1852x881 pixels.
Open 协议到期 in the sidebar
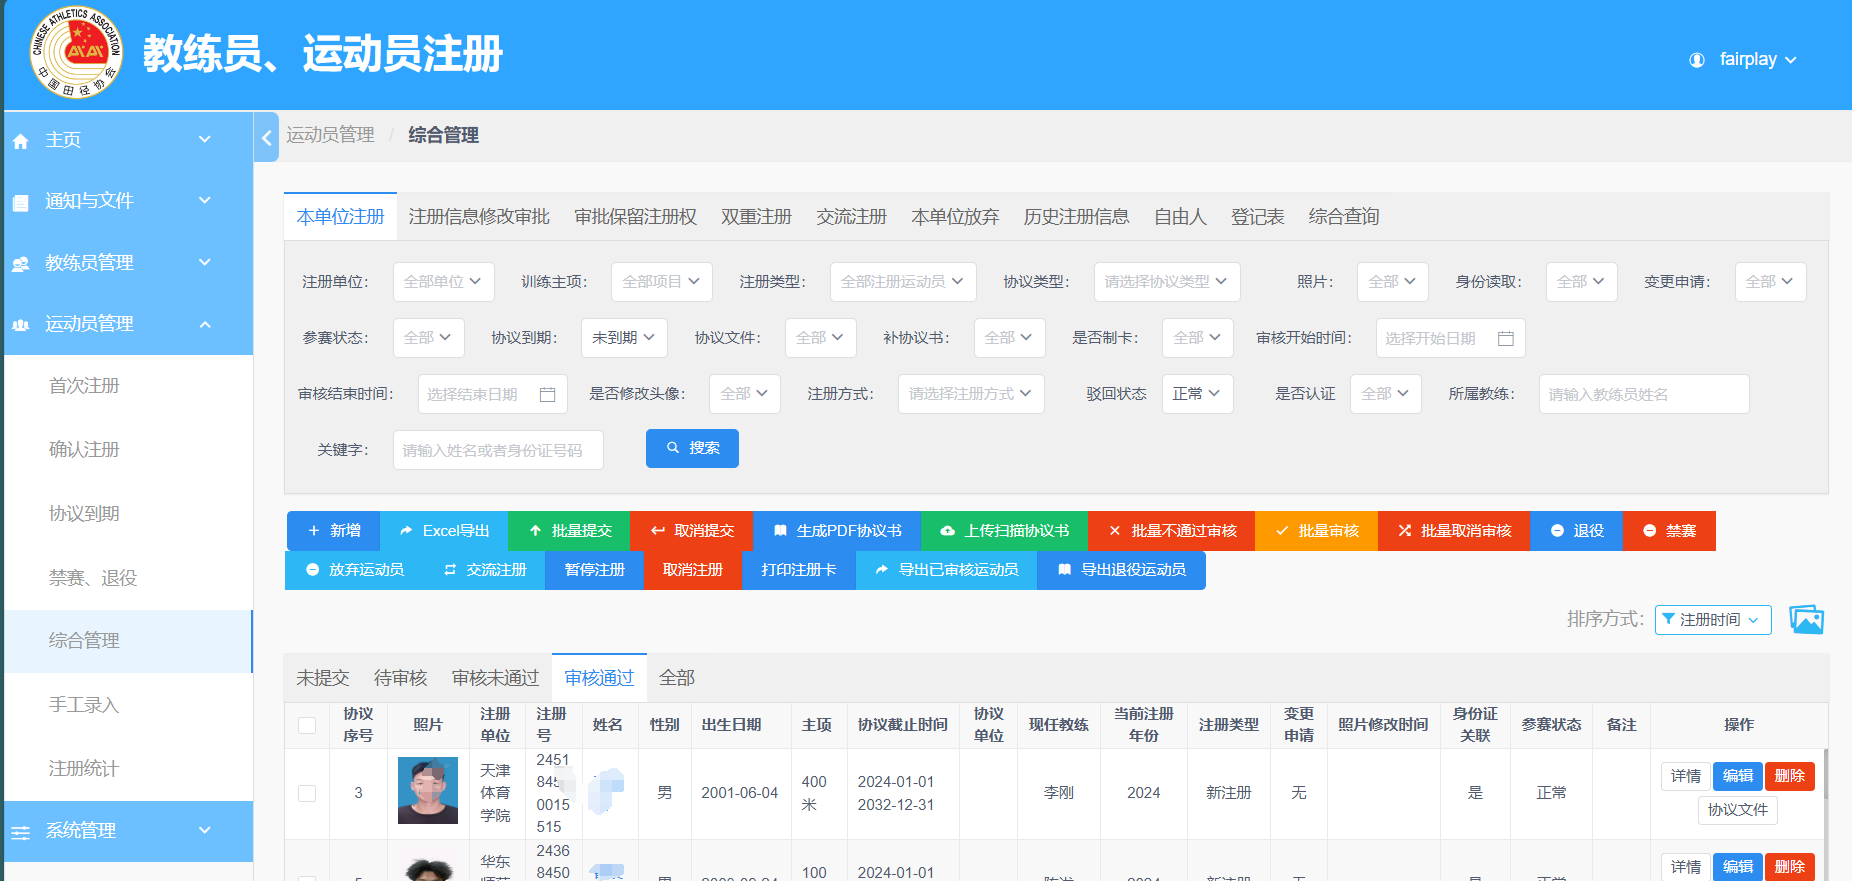[x=84, y=514]
